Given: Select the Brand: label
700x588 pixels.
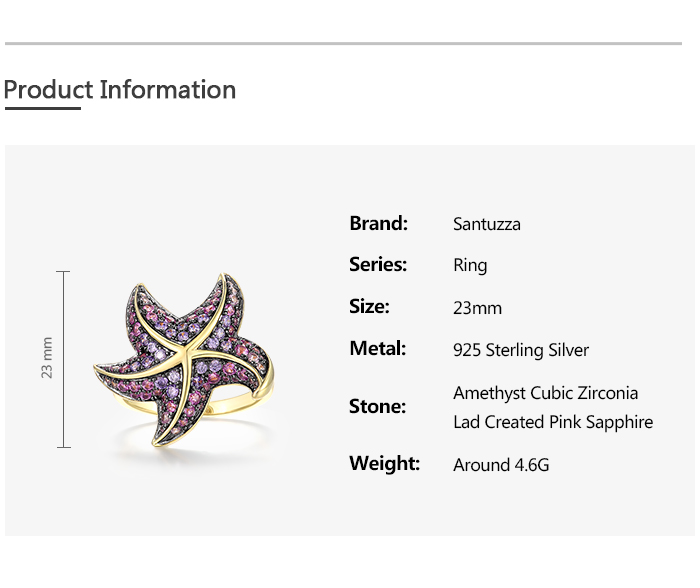Looking at the screenshot, I should pyautogui.click(x=378, y=223).
